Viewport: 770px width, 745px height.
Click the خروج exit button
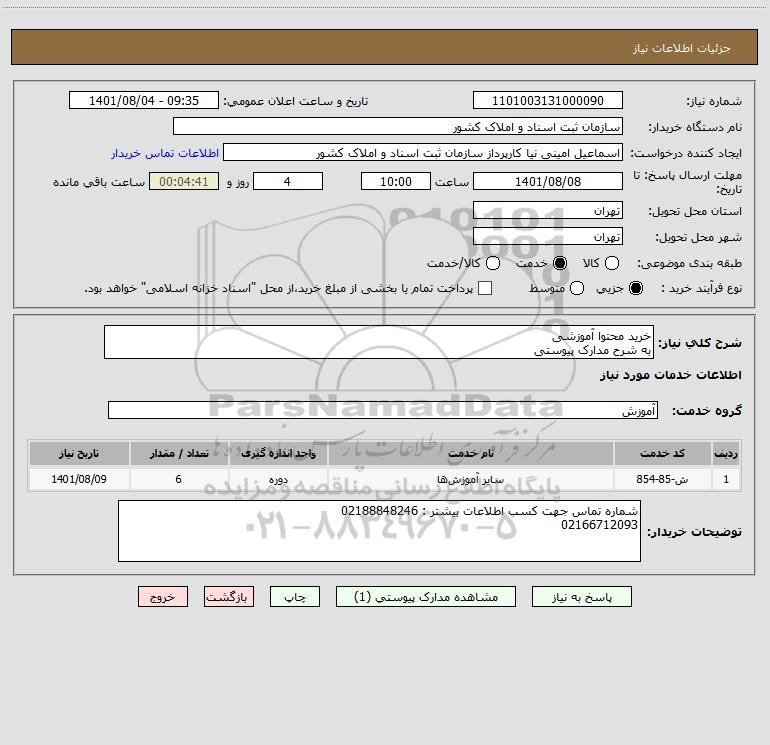click(x=163, y=597)
